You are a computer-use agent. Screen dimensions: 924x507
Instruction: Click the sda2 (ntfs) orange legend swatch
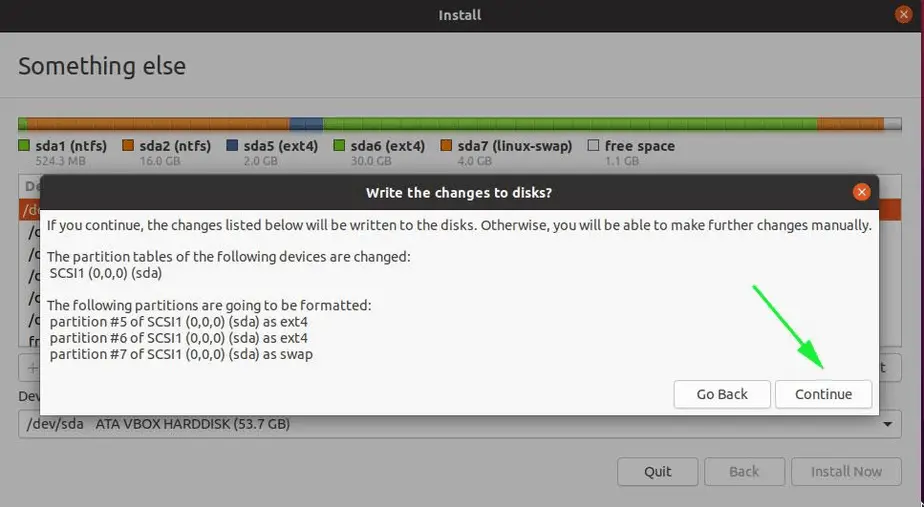click(x=128, y=145)
